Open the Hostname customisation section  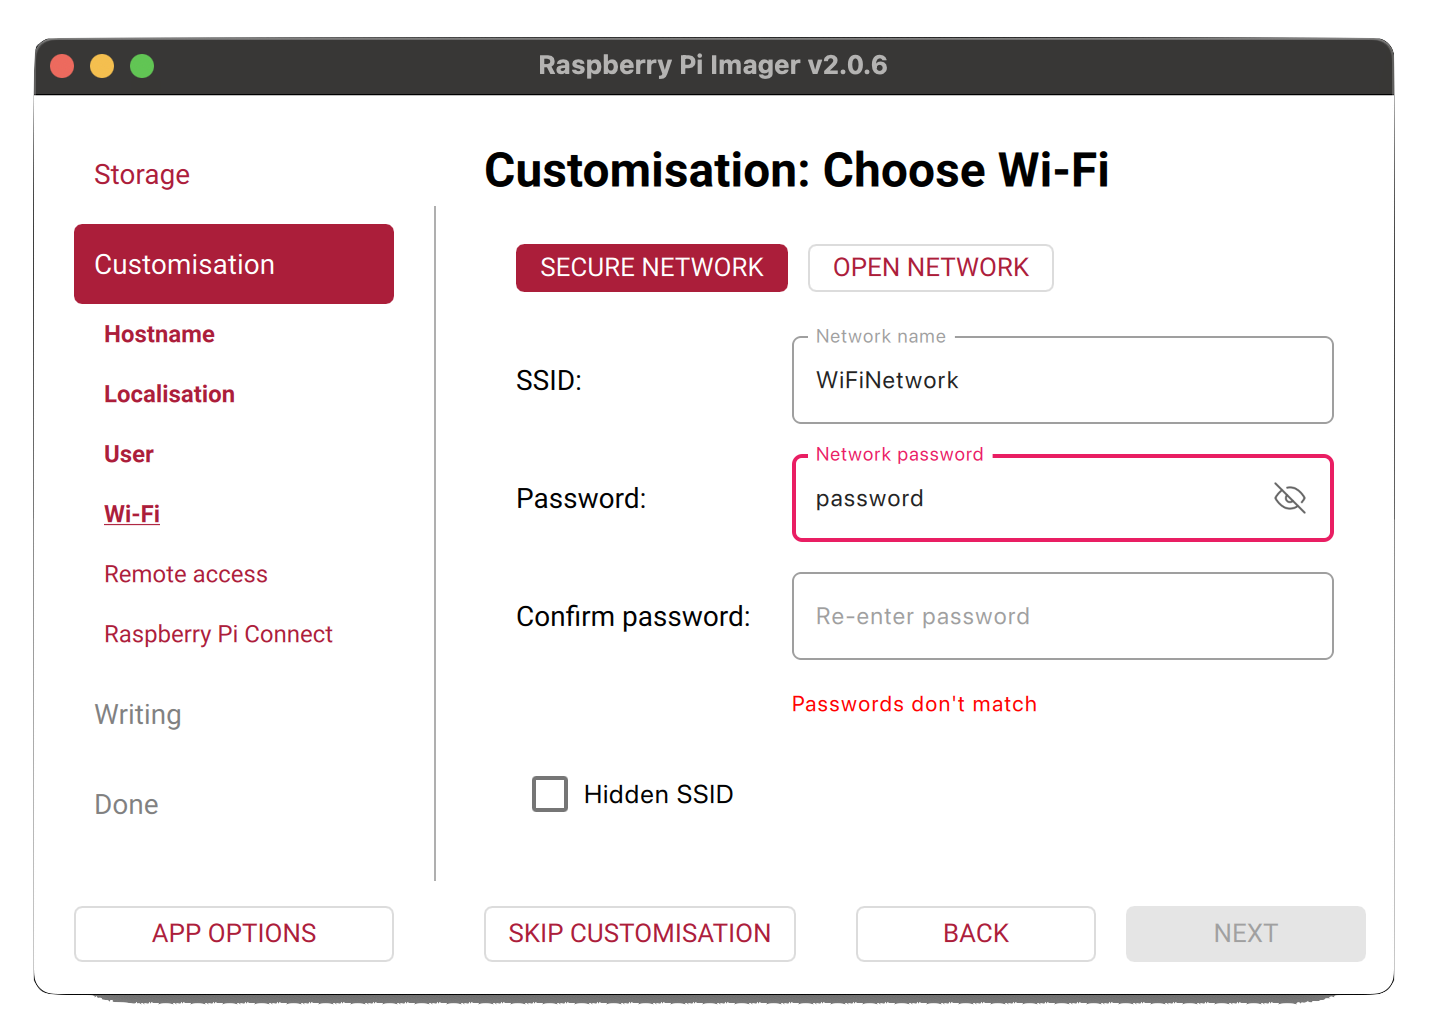click(x=159, y=333)
